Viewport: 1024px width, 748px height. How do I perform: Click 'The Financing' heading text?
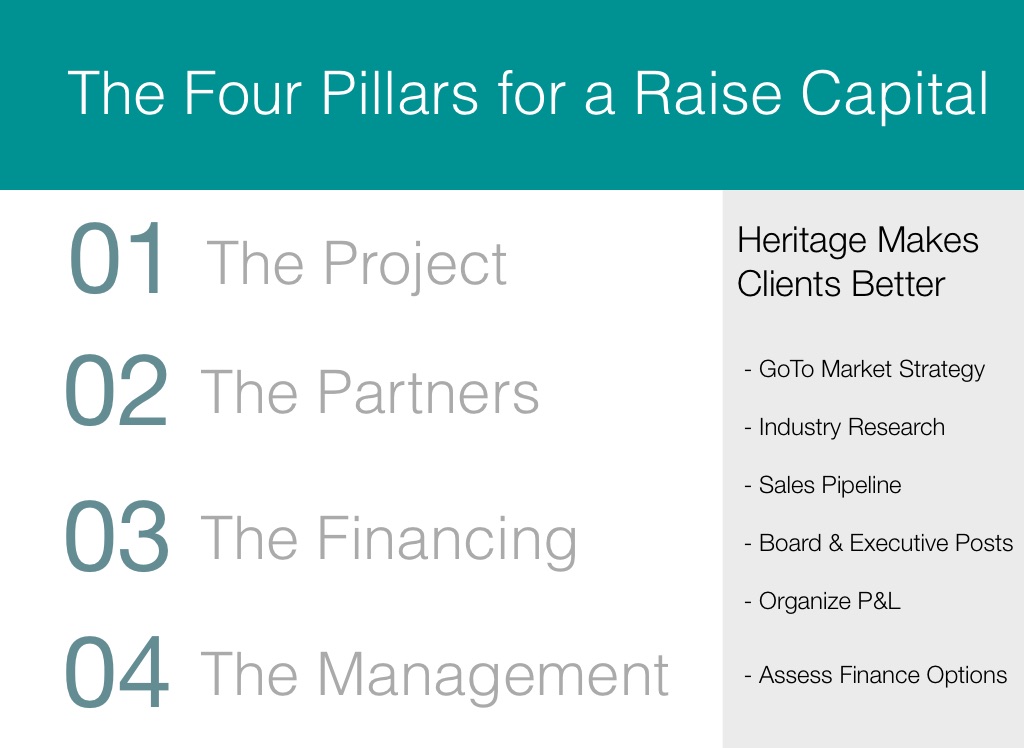389,538
